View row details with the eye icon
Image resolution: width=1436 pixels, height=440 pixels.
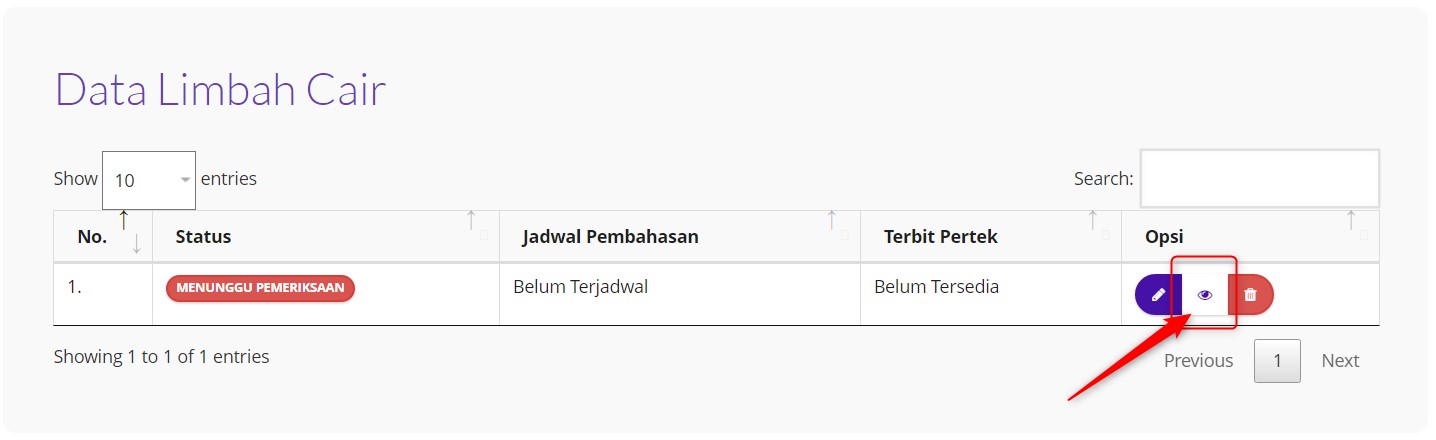click(x=1204, y=295)
